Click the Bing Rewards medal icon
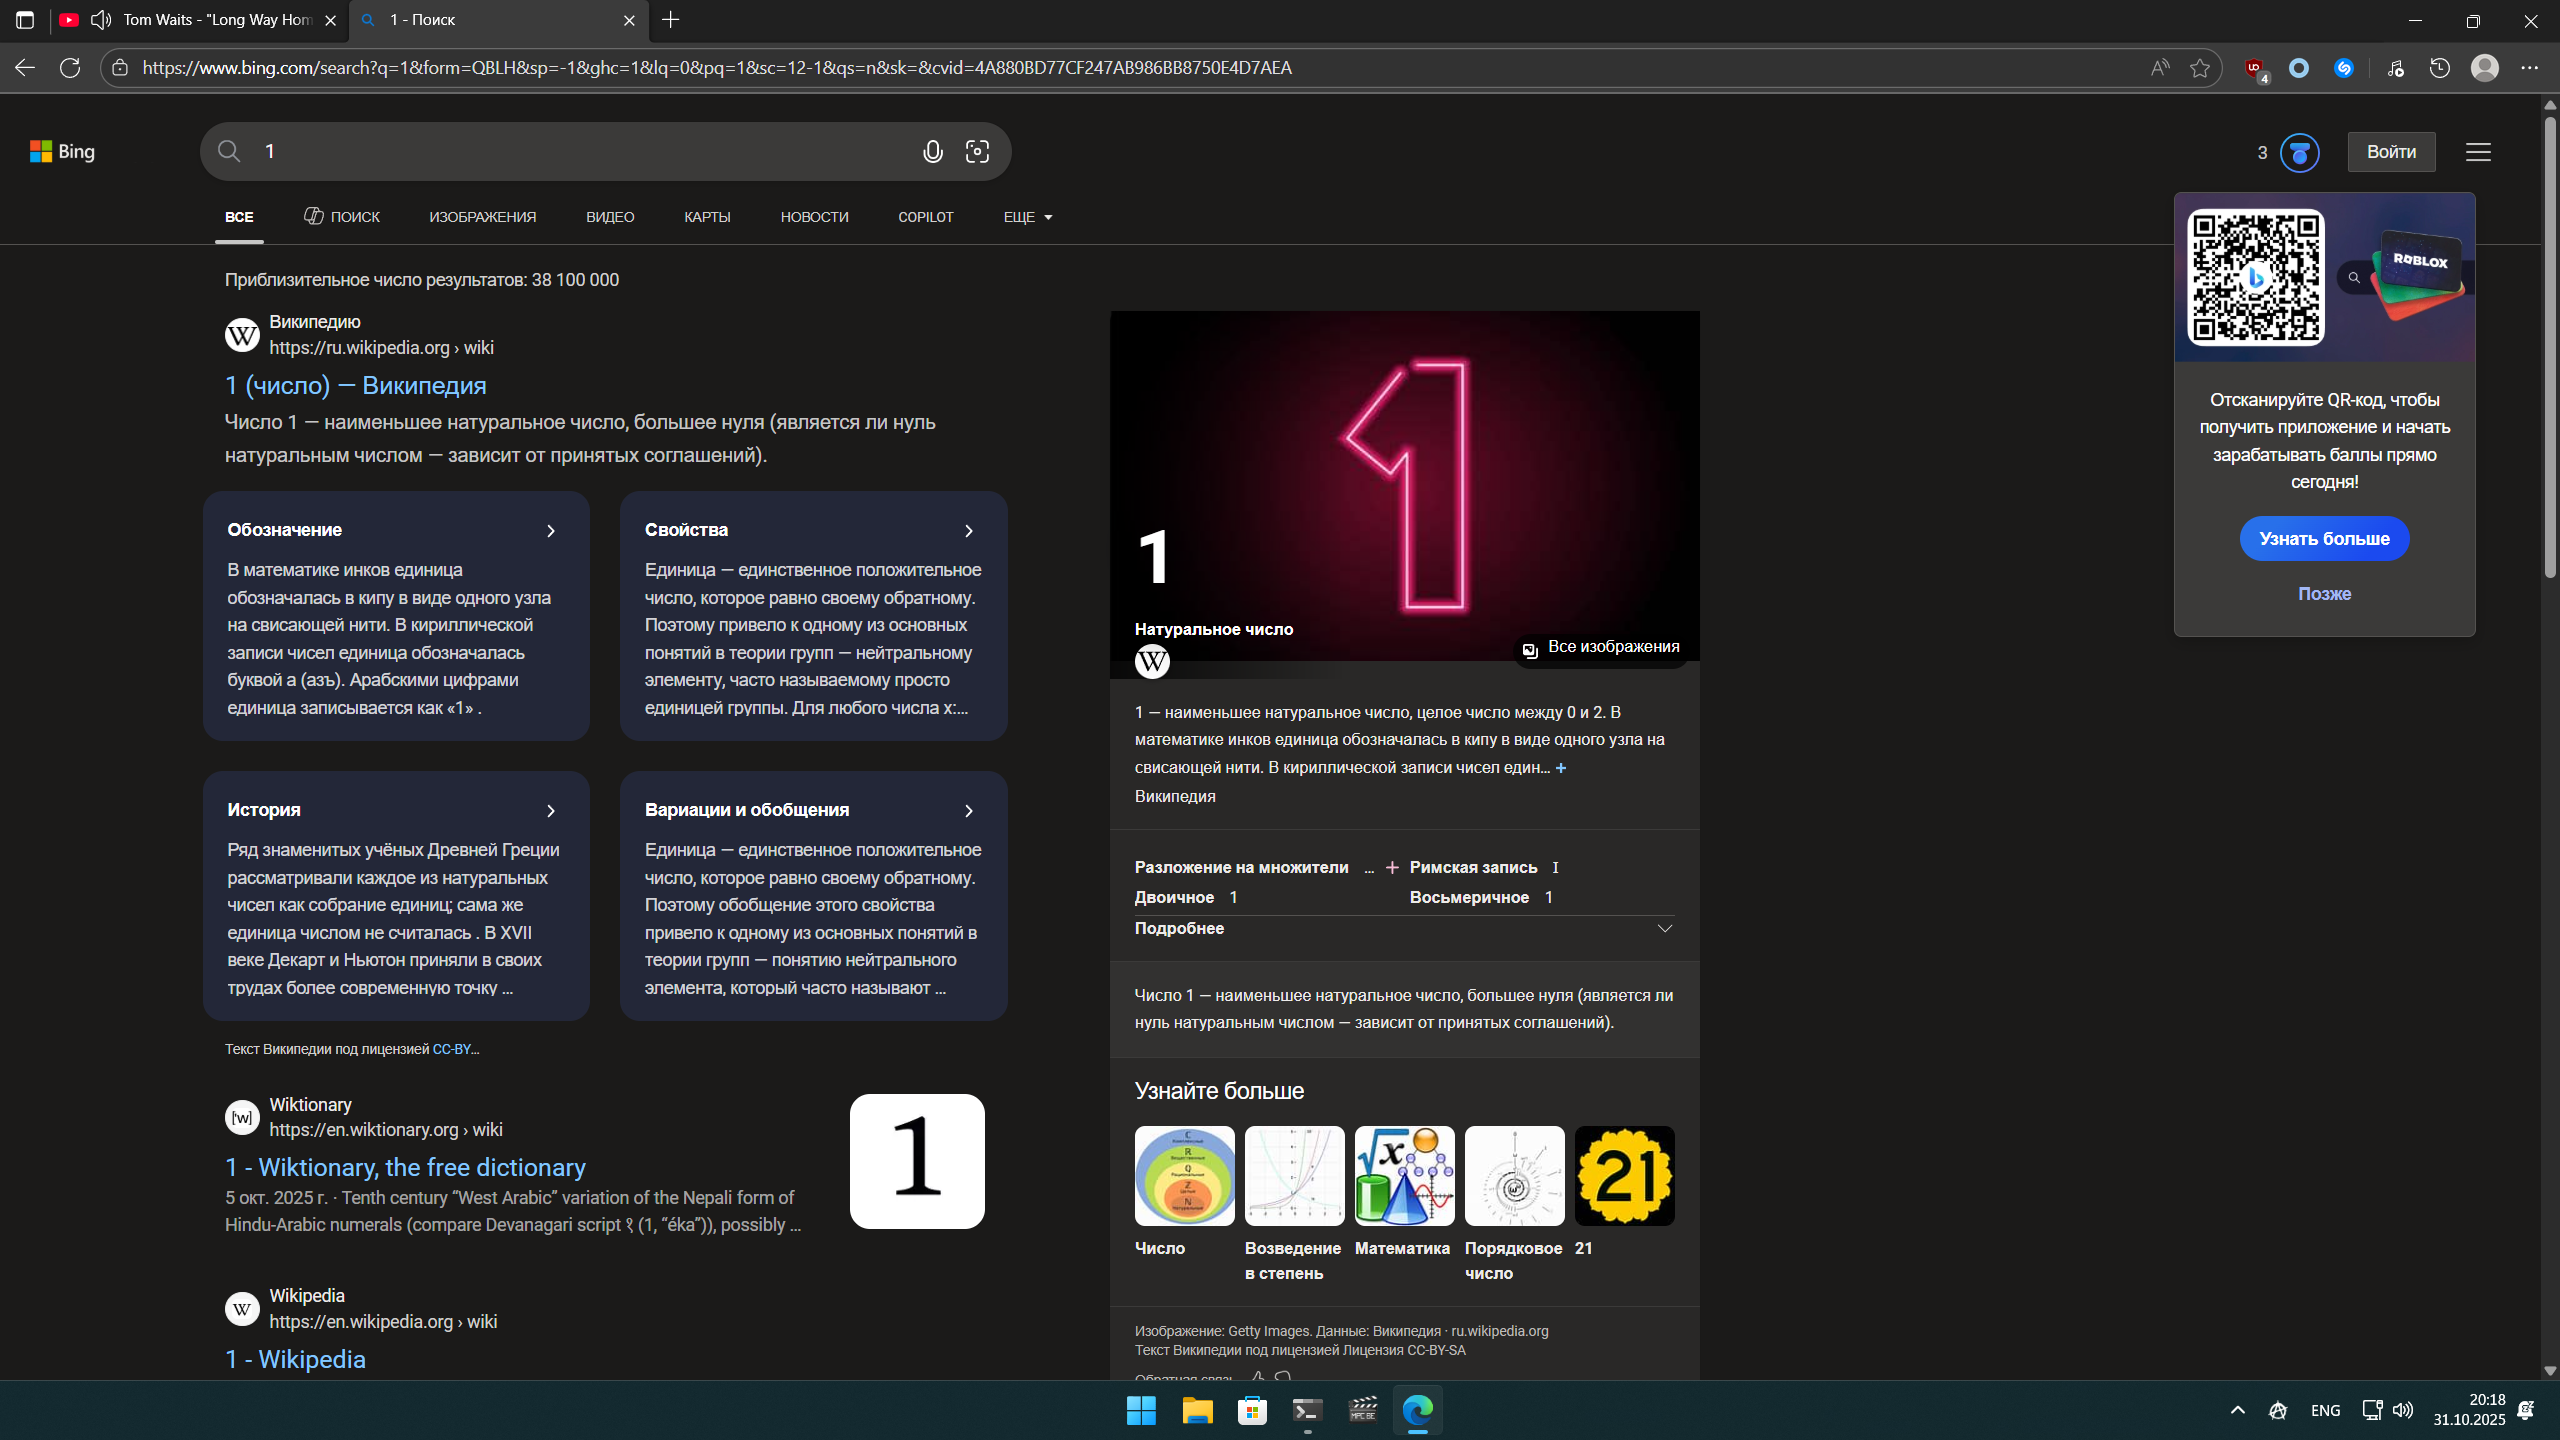Viewport: 2560px width, 1440px height. tap(2299, 153)
